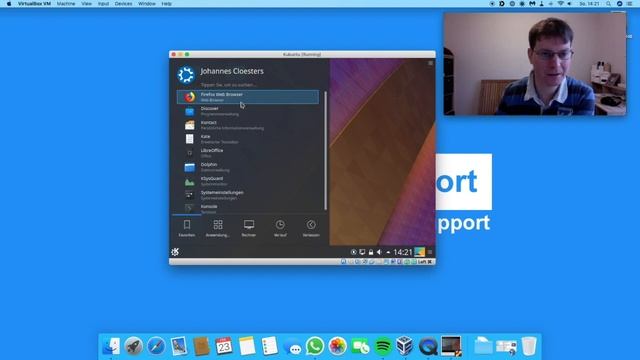Open the VirtualBox VM app menu

coord(34,4)
